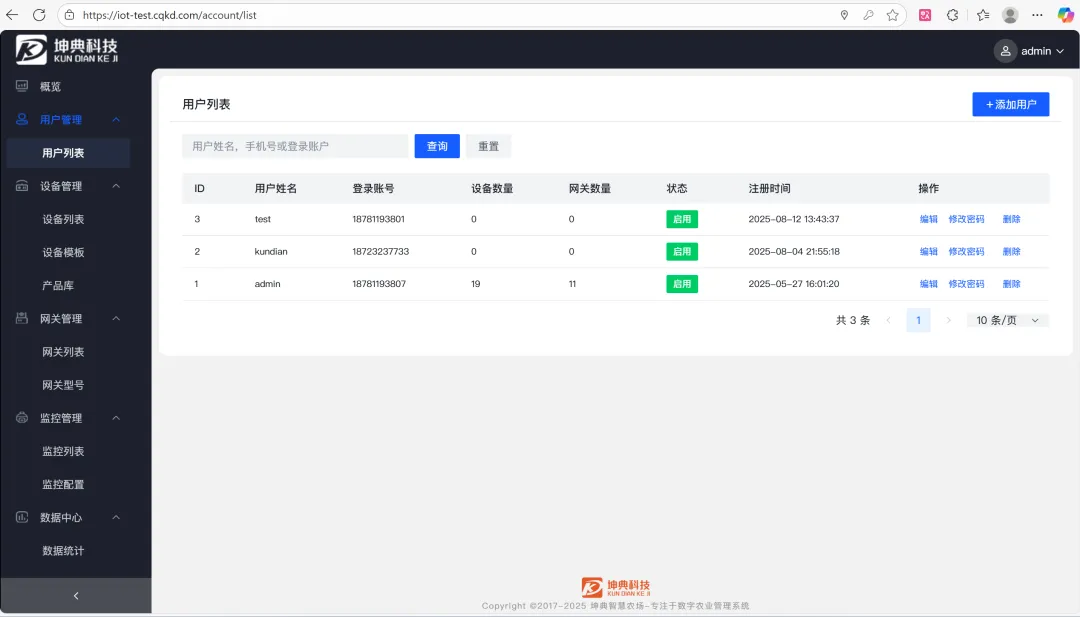Click the 概览 overview icon in the sidebar

(x=22, y=86)
